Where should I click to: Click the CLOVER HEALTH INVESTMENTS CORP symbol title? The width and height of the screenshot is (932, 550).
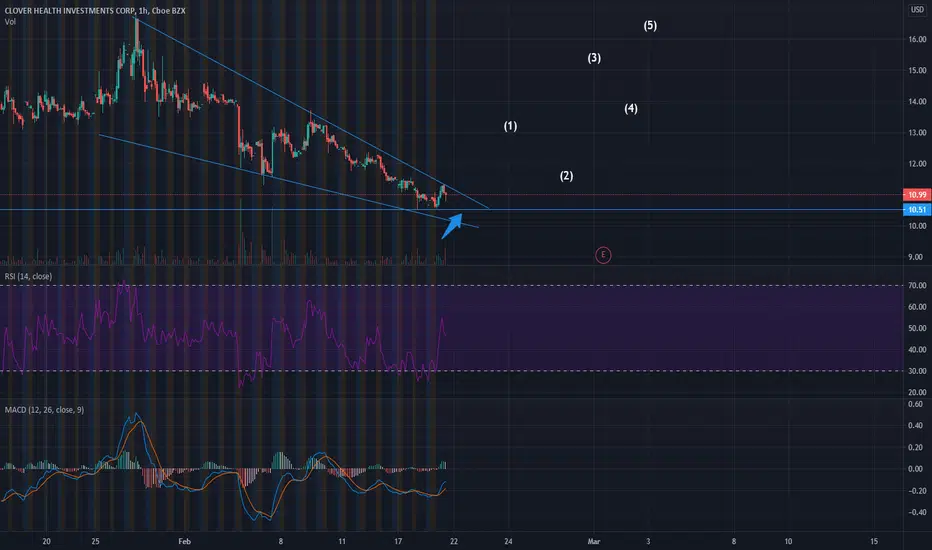pyautogui.click(x=68, y=11)
